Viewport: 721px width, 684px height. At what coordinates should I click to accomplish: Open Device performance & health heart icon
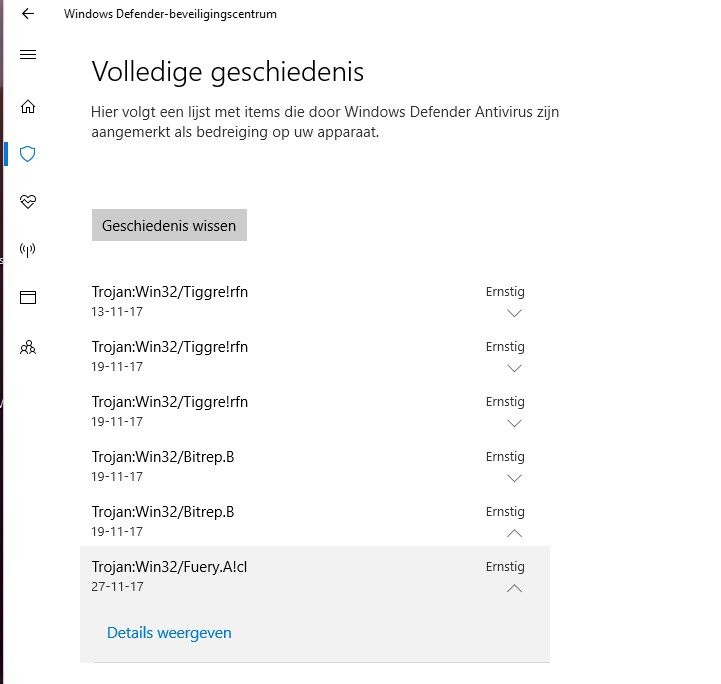click(x=28, y=201)
